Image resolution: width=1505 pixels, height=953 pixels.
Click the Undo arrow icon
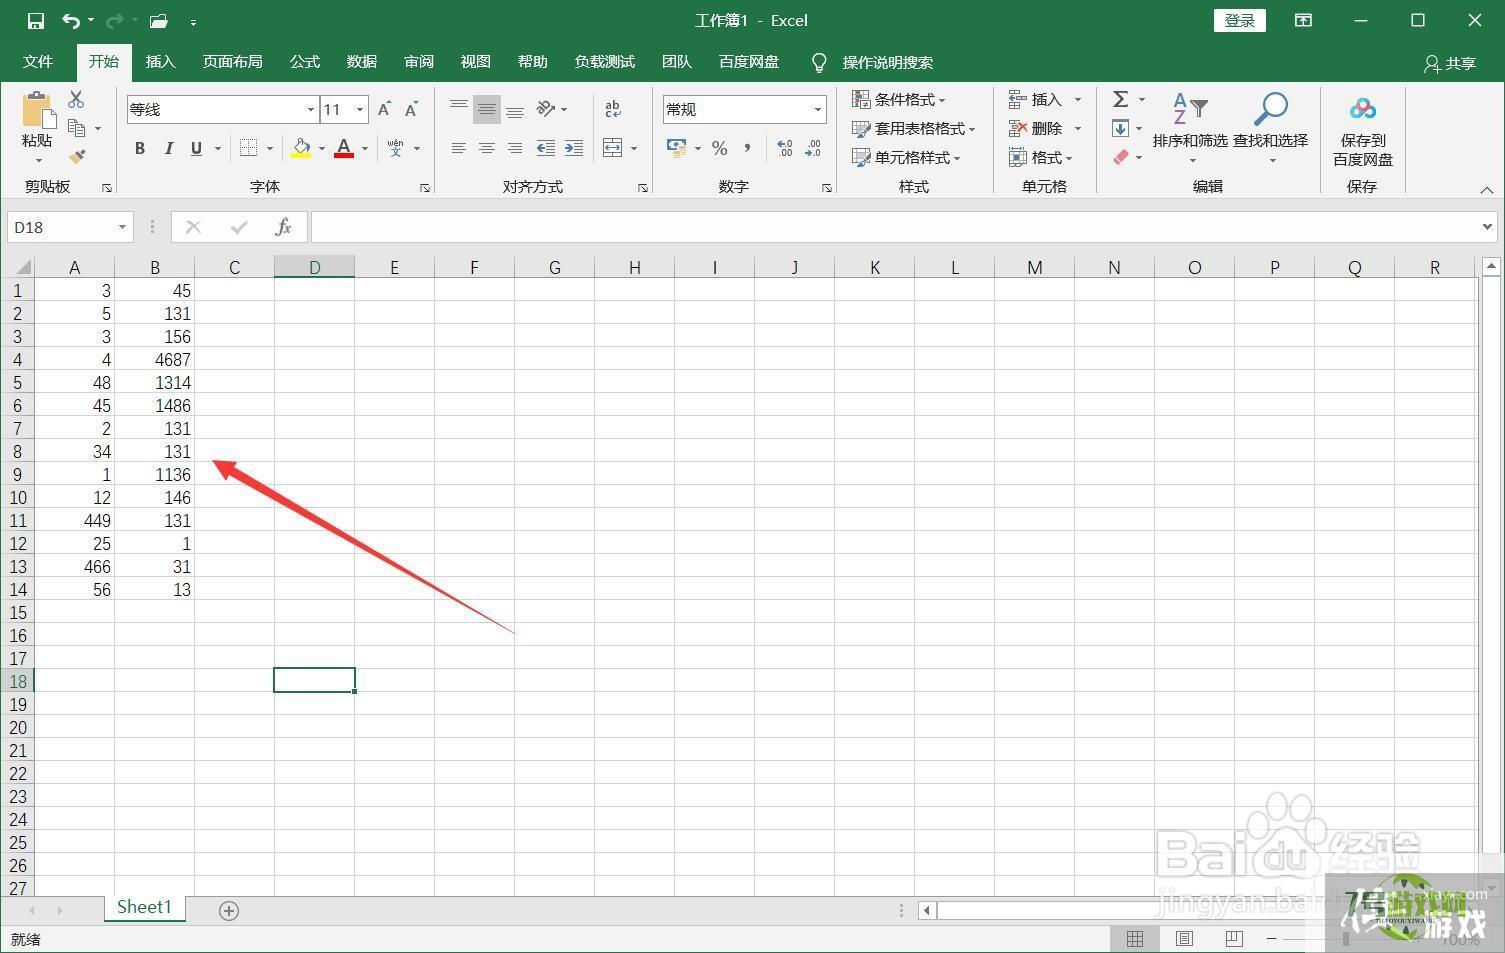pyautogui.click(x=70, y=20)
